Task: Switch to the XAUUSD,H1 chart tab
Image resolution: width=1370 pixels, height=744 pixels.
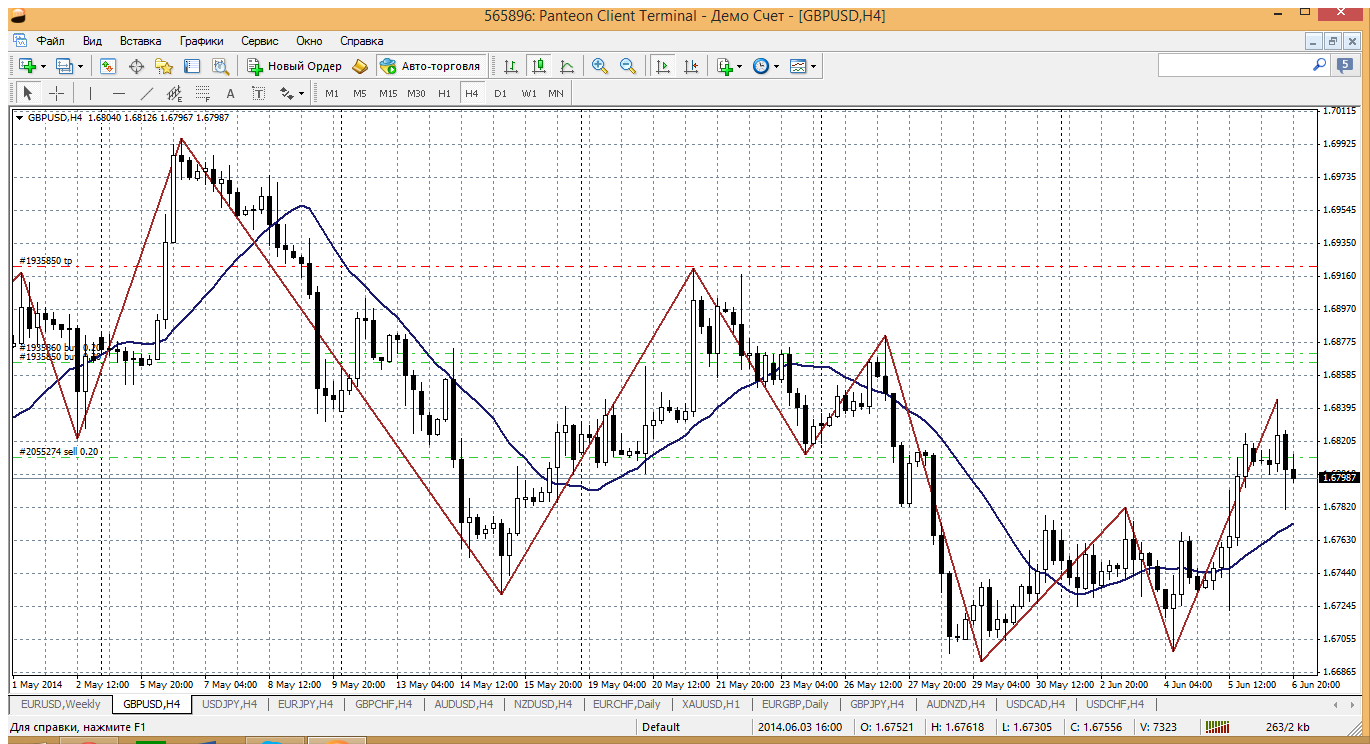Action: [709, 704]
